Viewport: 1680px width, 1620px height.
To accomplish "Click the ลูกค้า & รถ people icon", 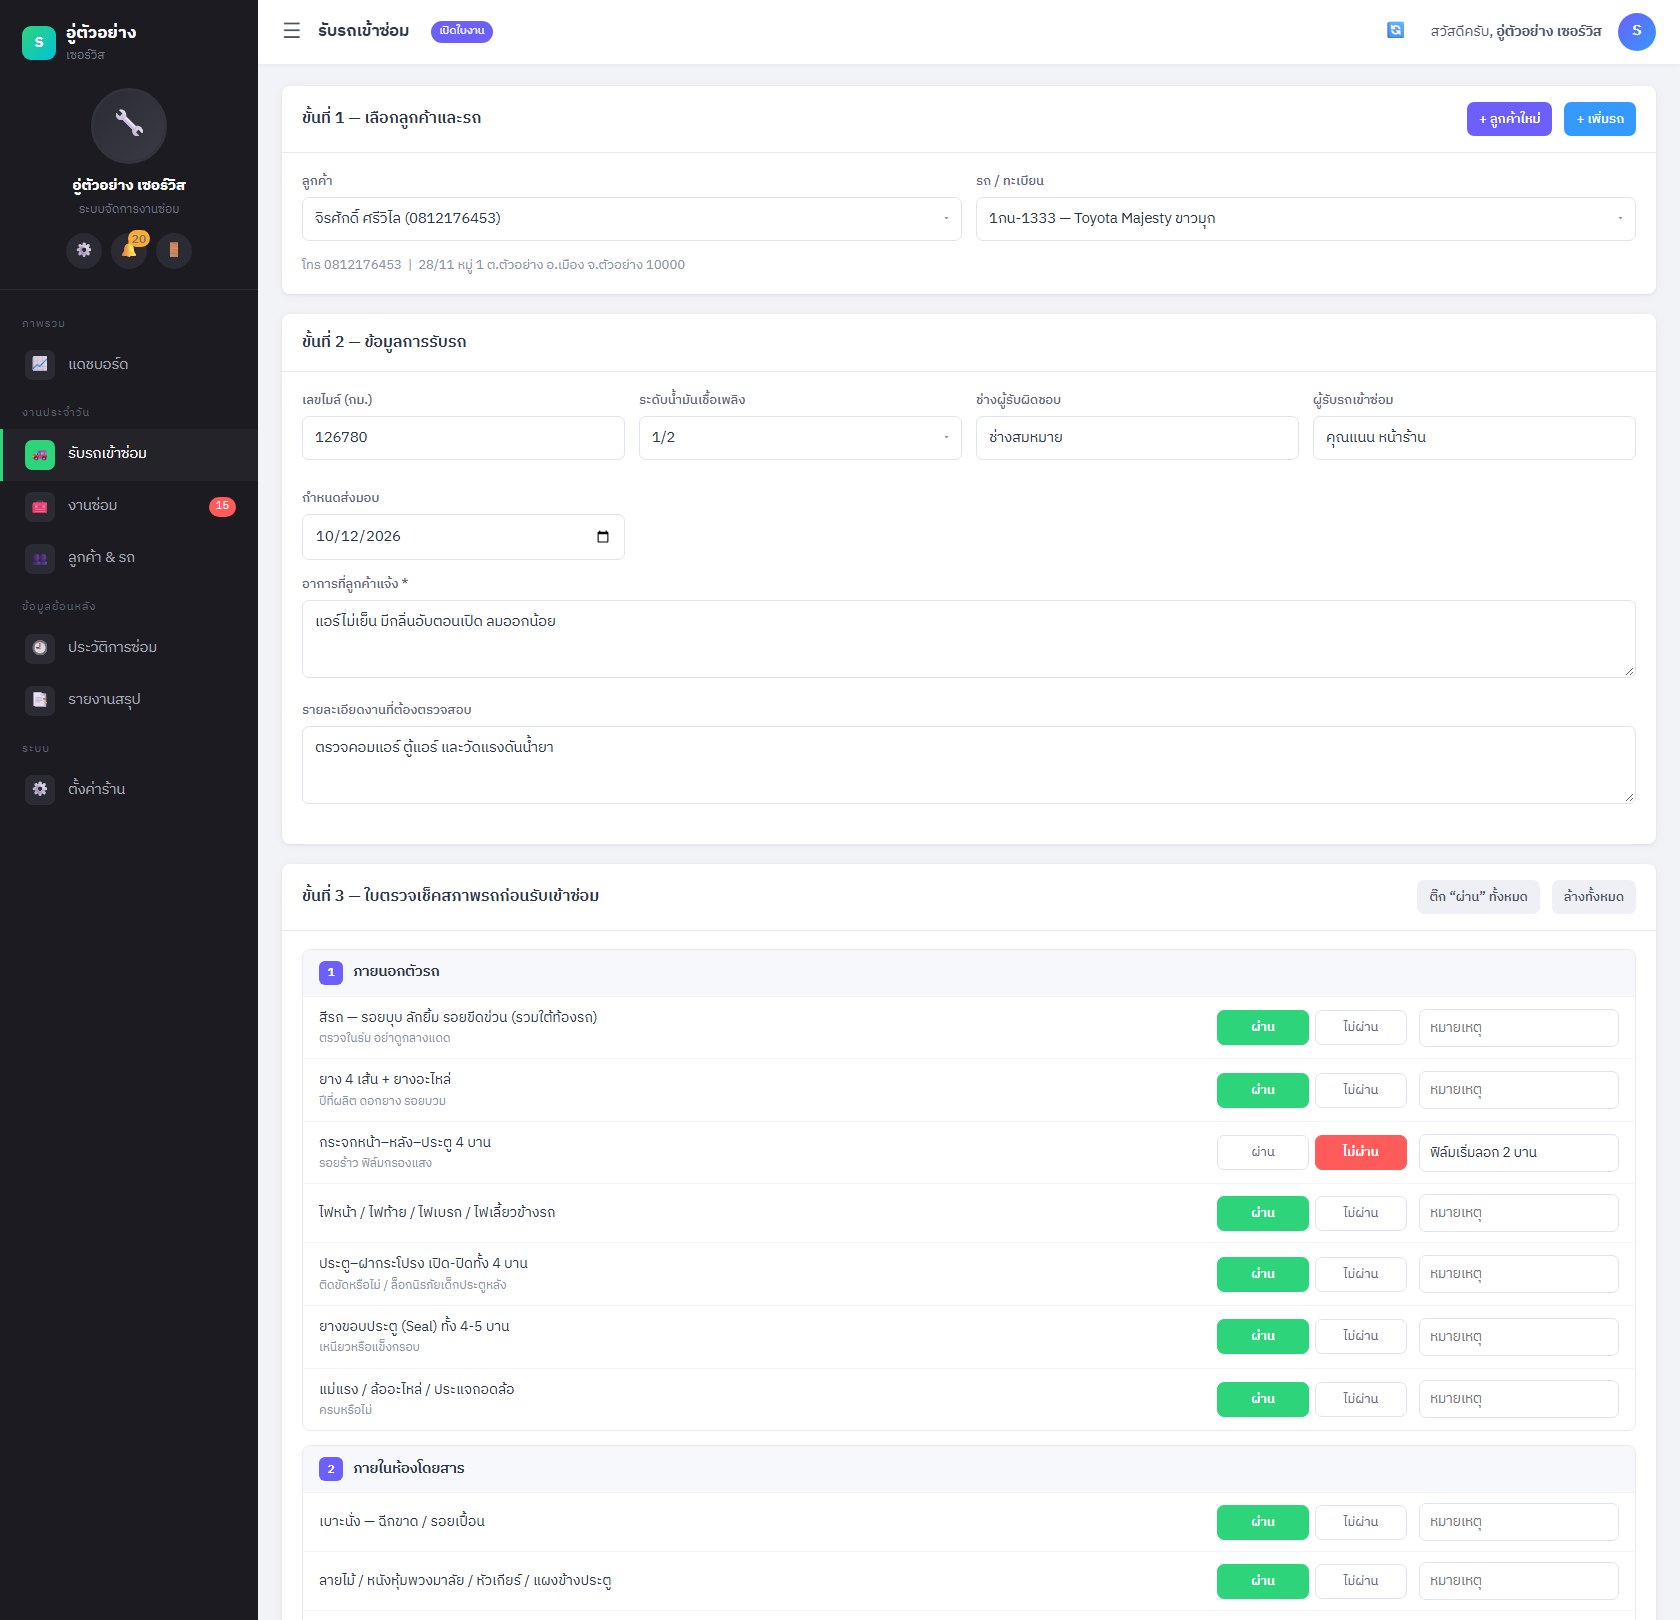I will (40, 558).
